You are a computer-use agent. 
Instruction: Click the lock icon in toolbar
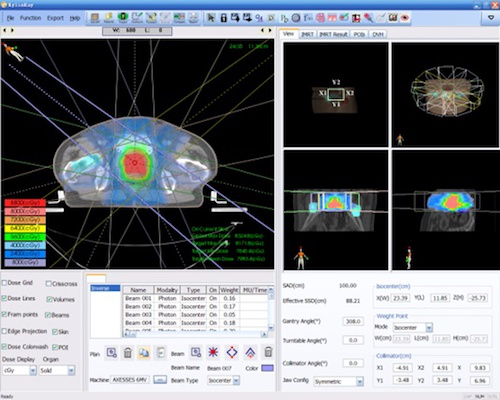223,18
